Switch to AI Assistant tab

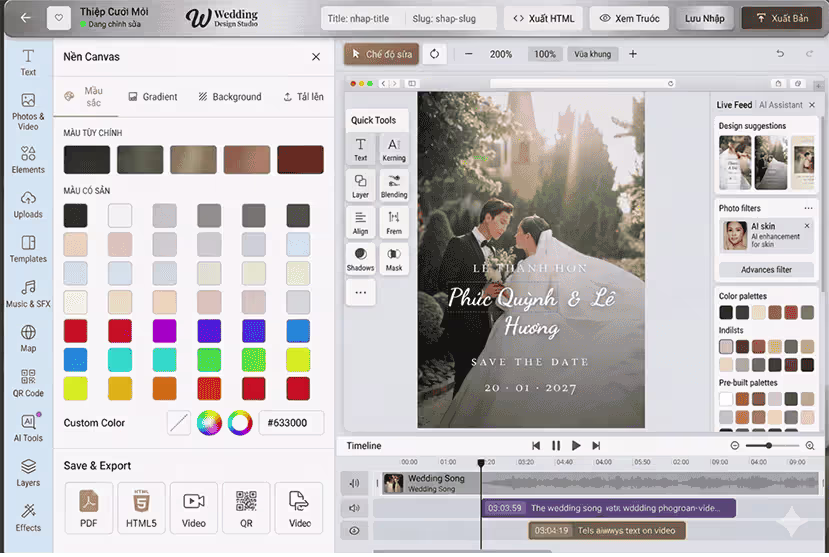coord(781,105)
